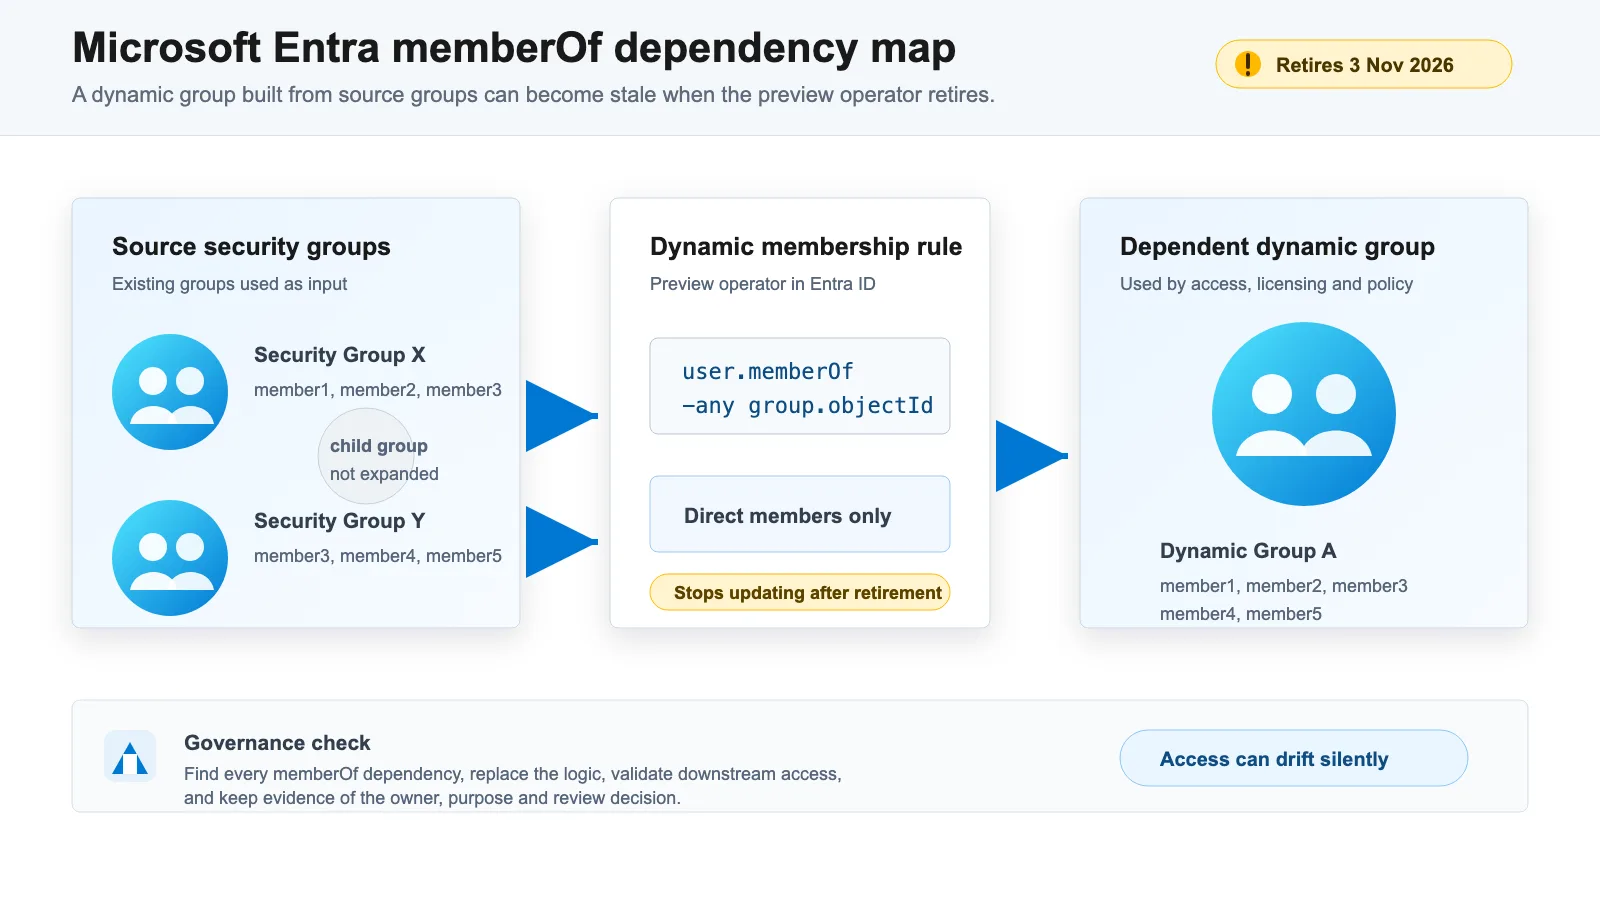Select "Existing groups used as input" text

coord(229,284)
